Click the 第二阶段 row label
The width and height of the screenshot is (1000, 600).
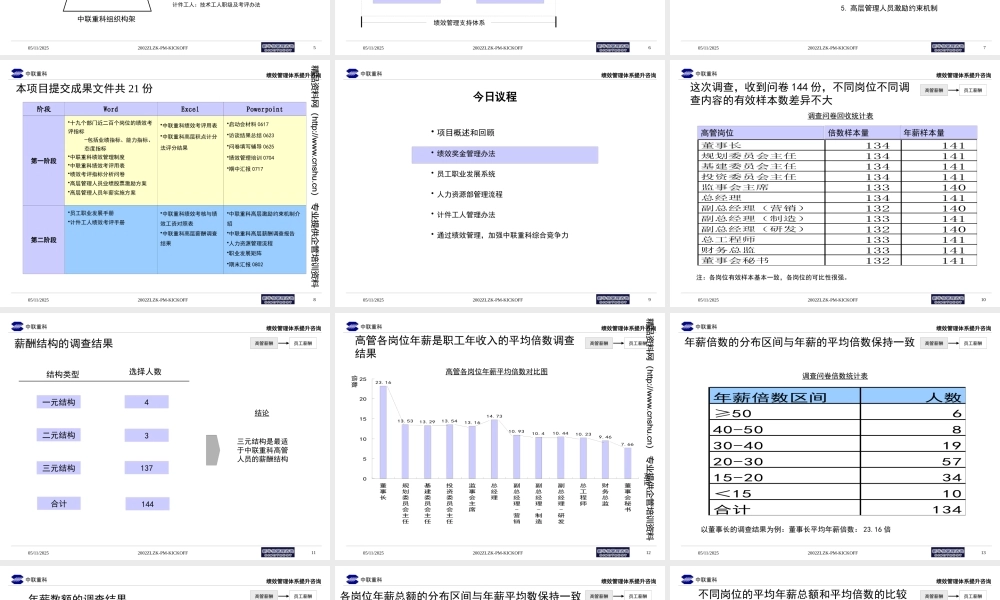(x=43, y=240)
